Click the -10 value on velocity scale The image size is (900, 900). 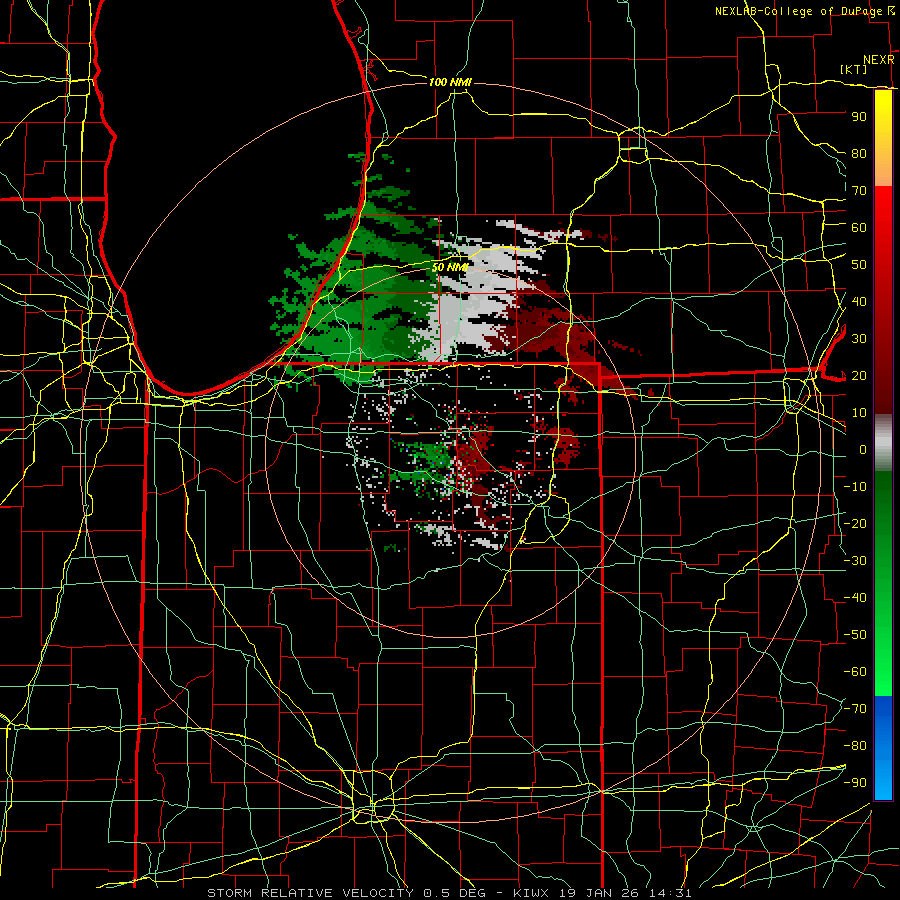tap(855, 487)
